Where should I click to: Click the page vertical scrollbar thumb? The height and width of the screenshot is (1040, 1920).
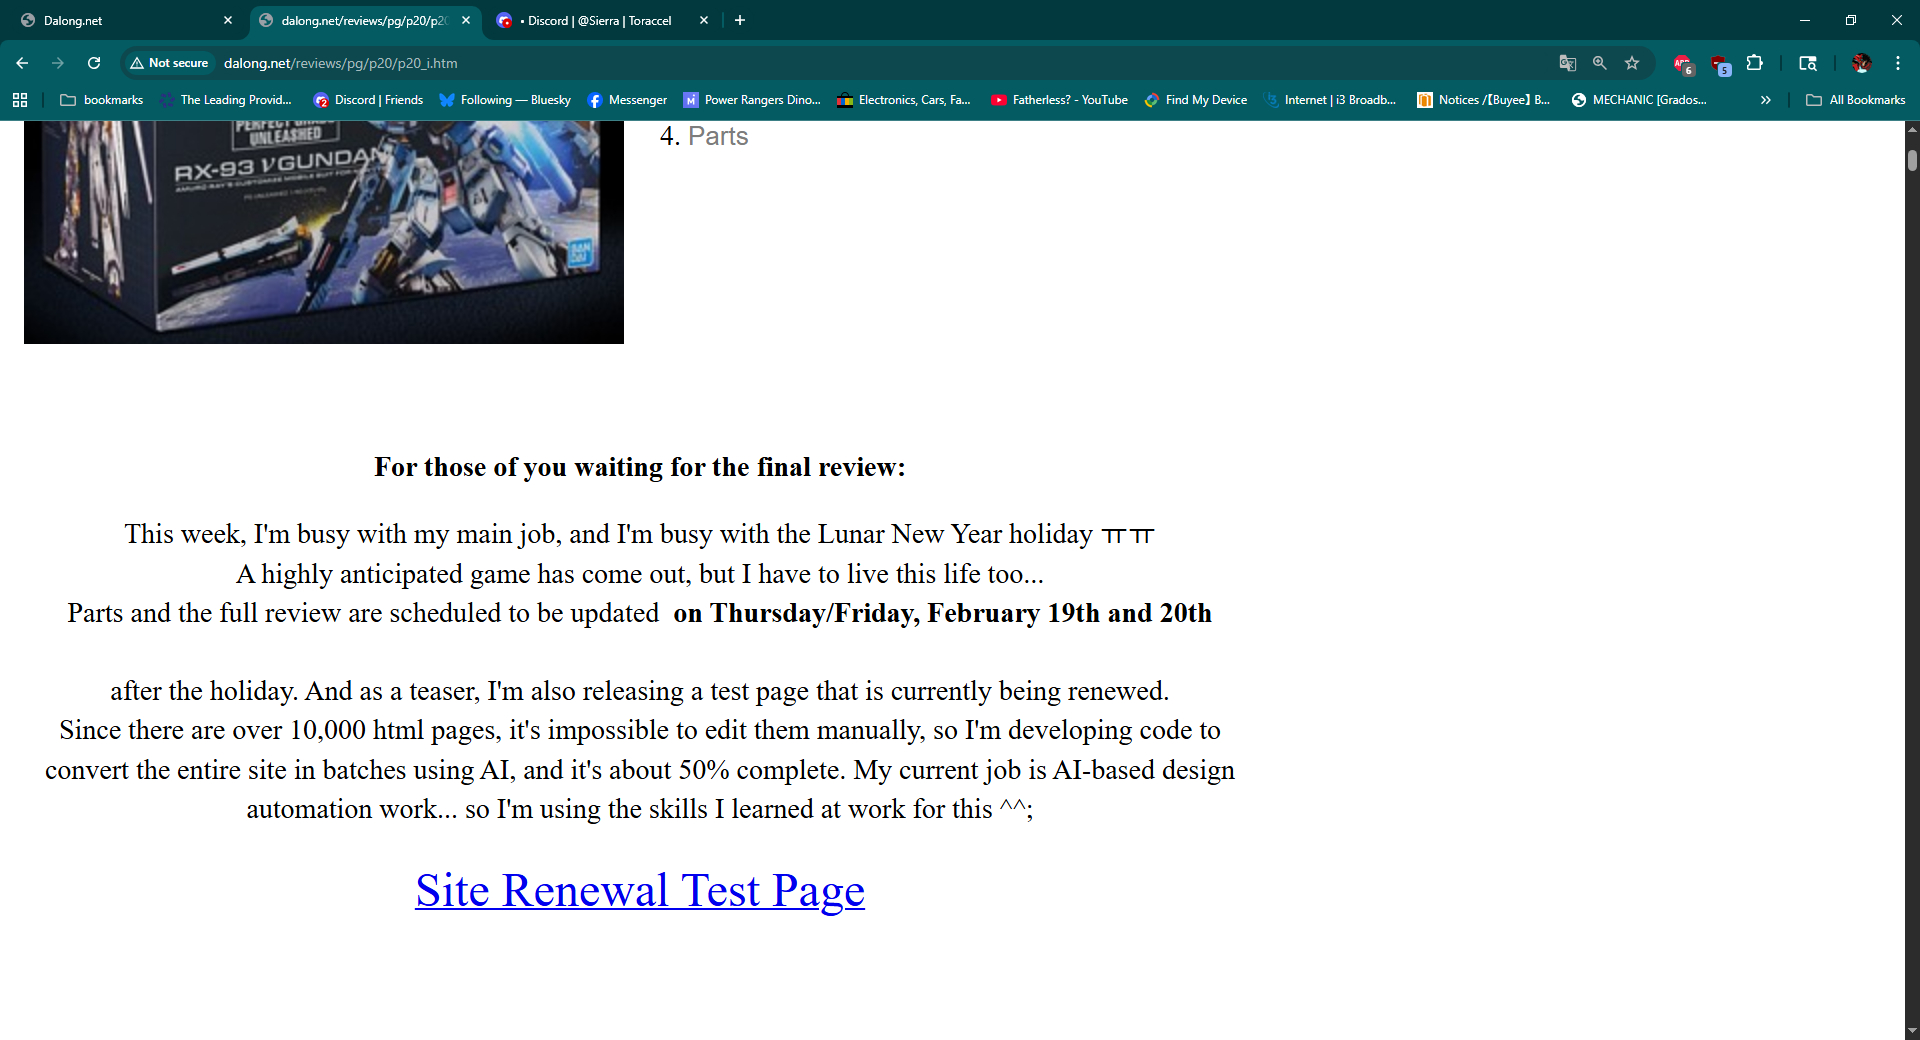point(1912,160)
